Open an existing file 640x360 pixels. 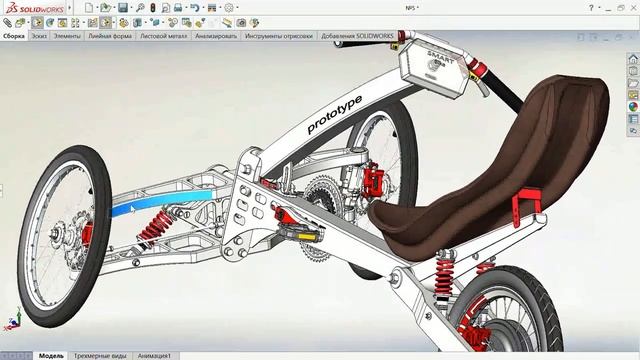(x=106, y=7)
